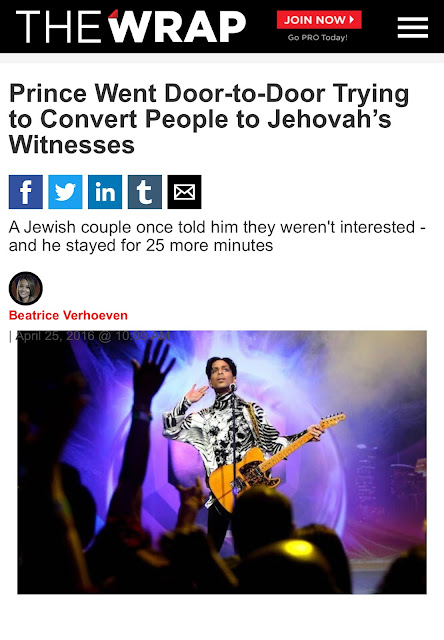Click the red corner on the W logo
This screenshot has height=640, width=444.
pos(113,14)
